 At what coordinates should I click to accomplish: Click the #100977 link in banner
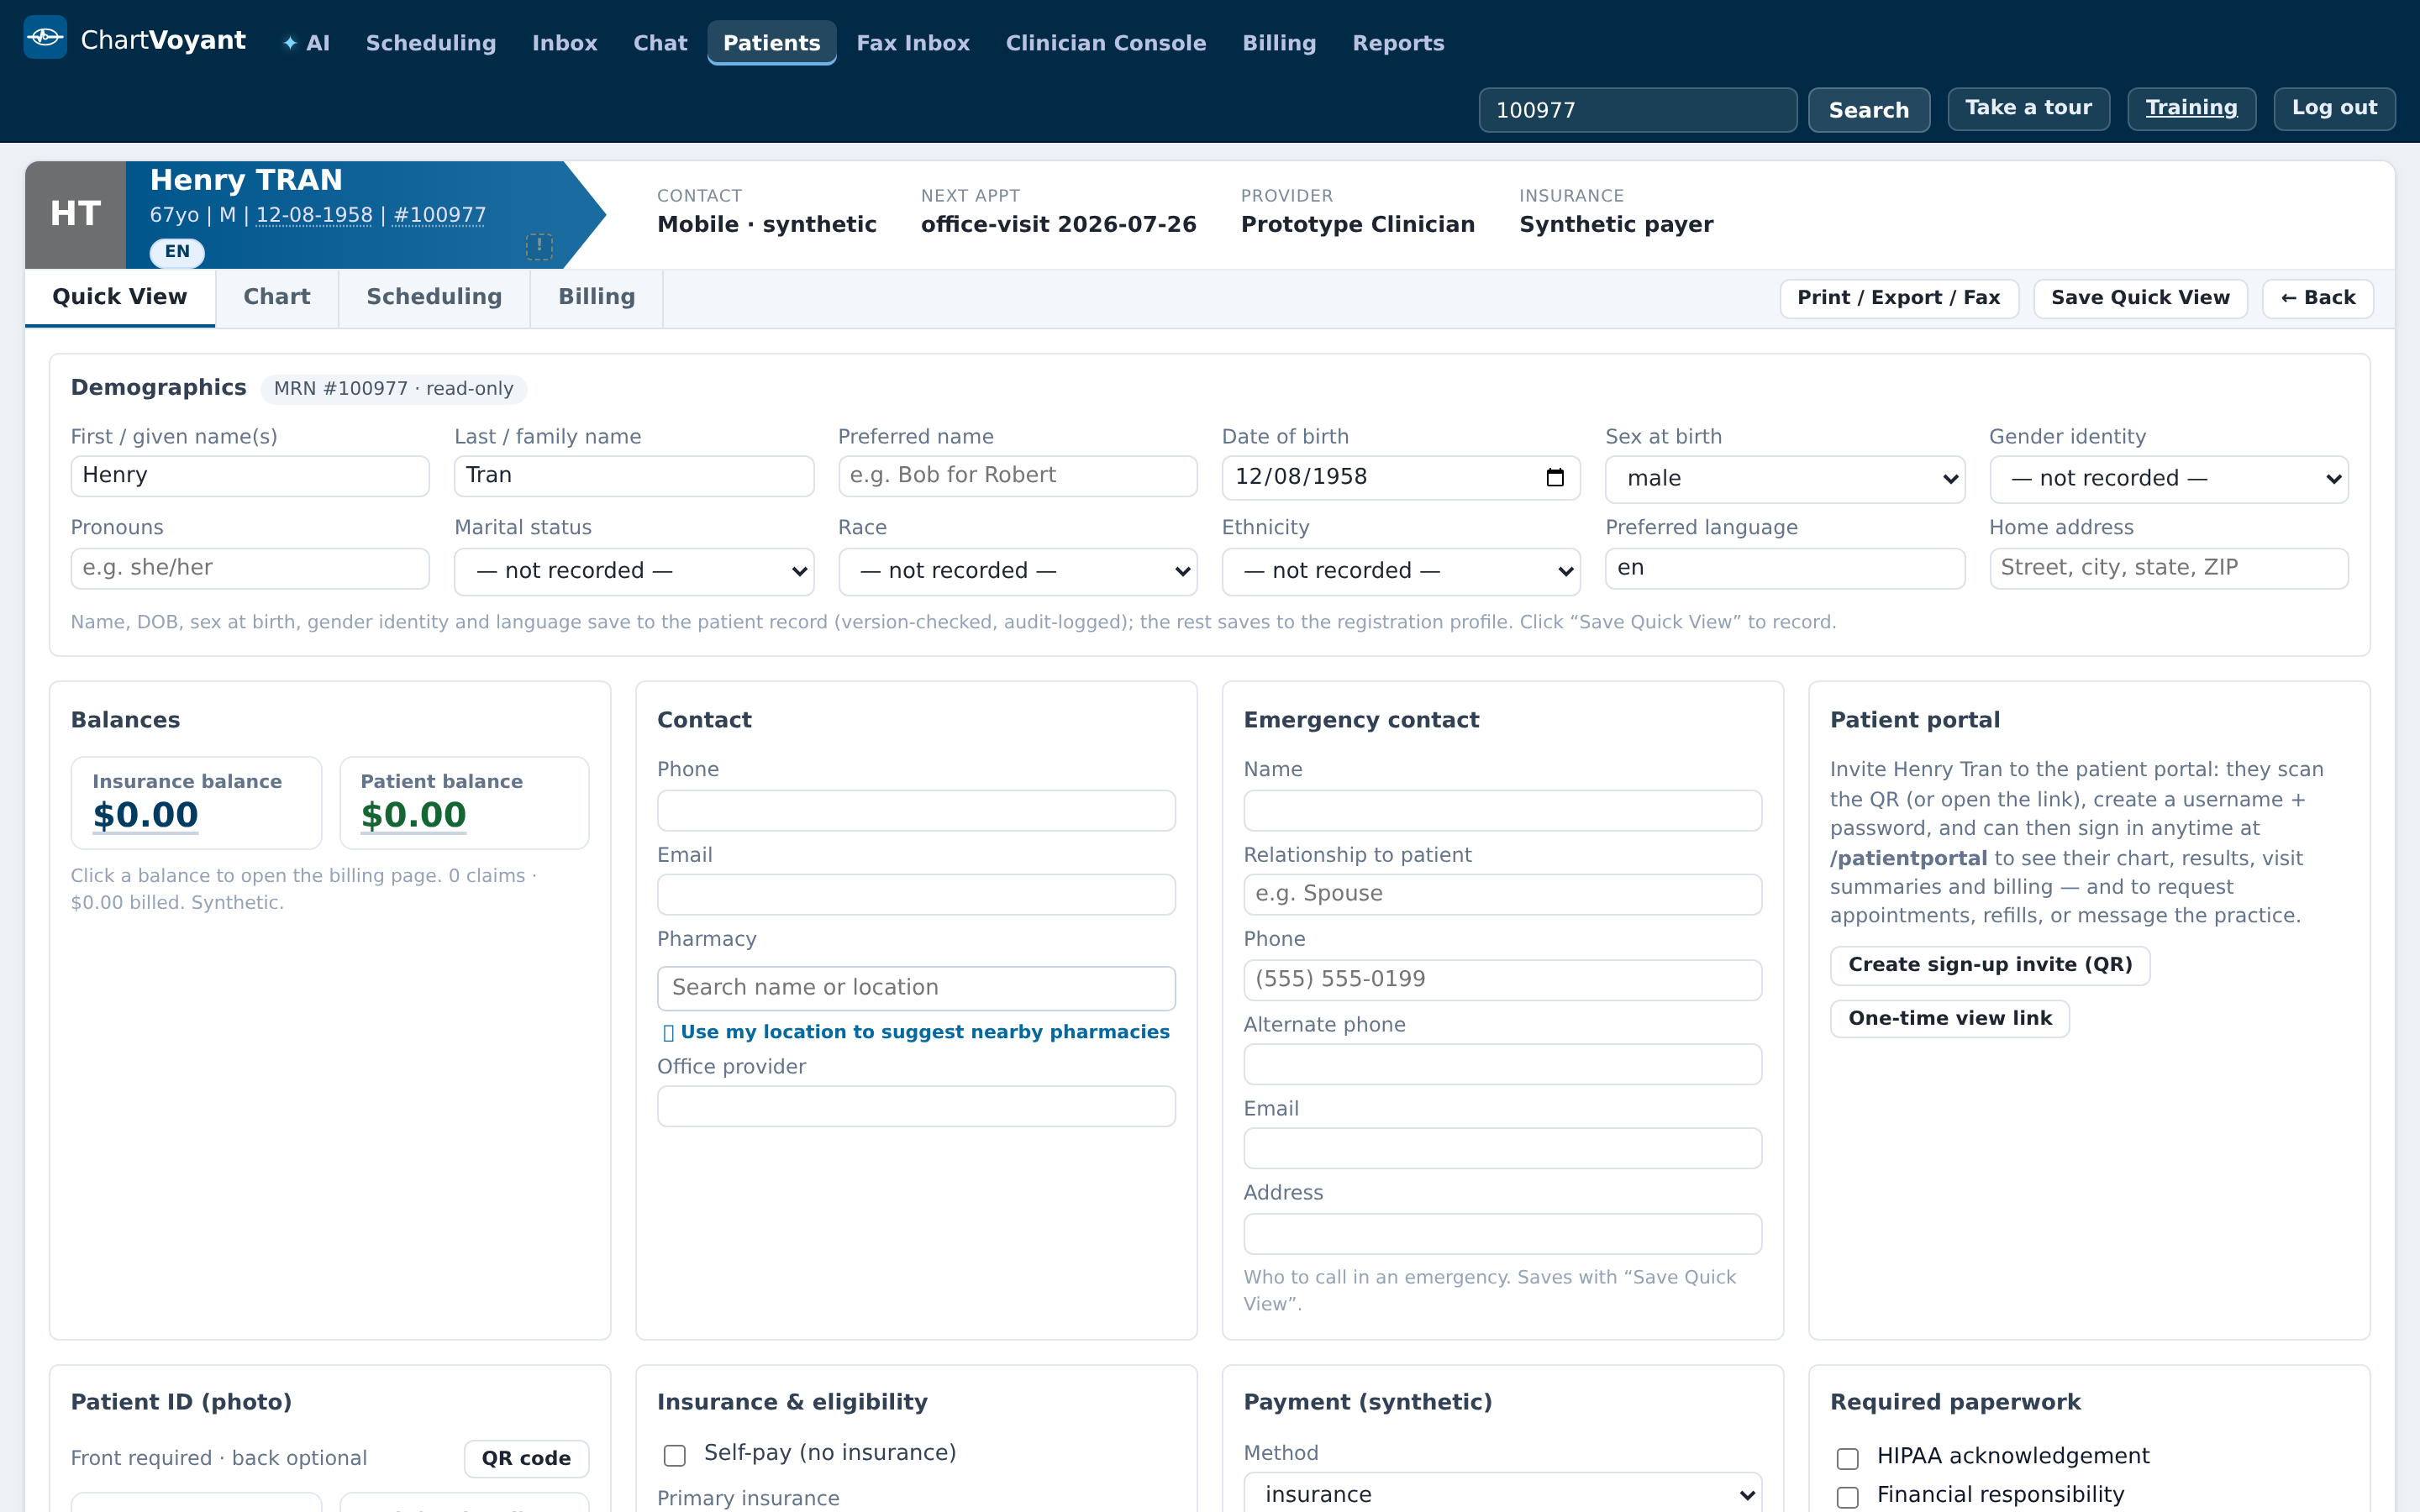[x=440, y=215]
